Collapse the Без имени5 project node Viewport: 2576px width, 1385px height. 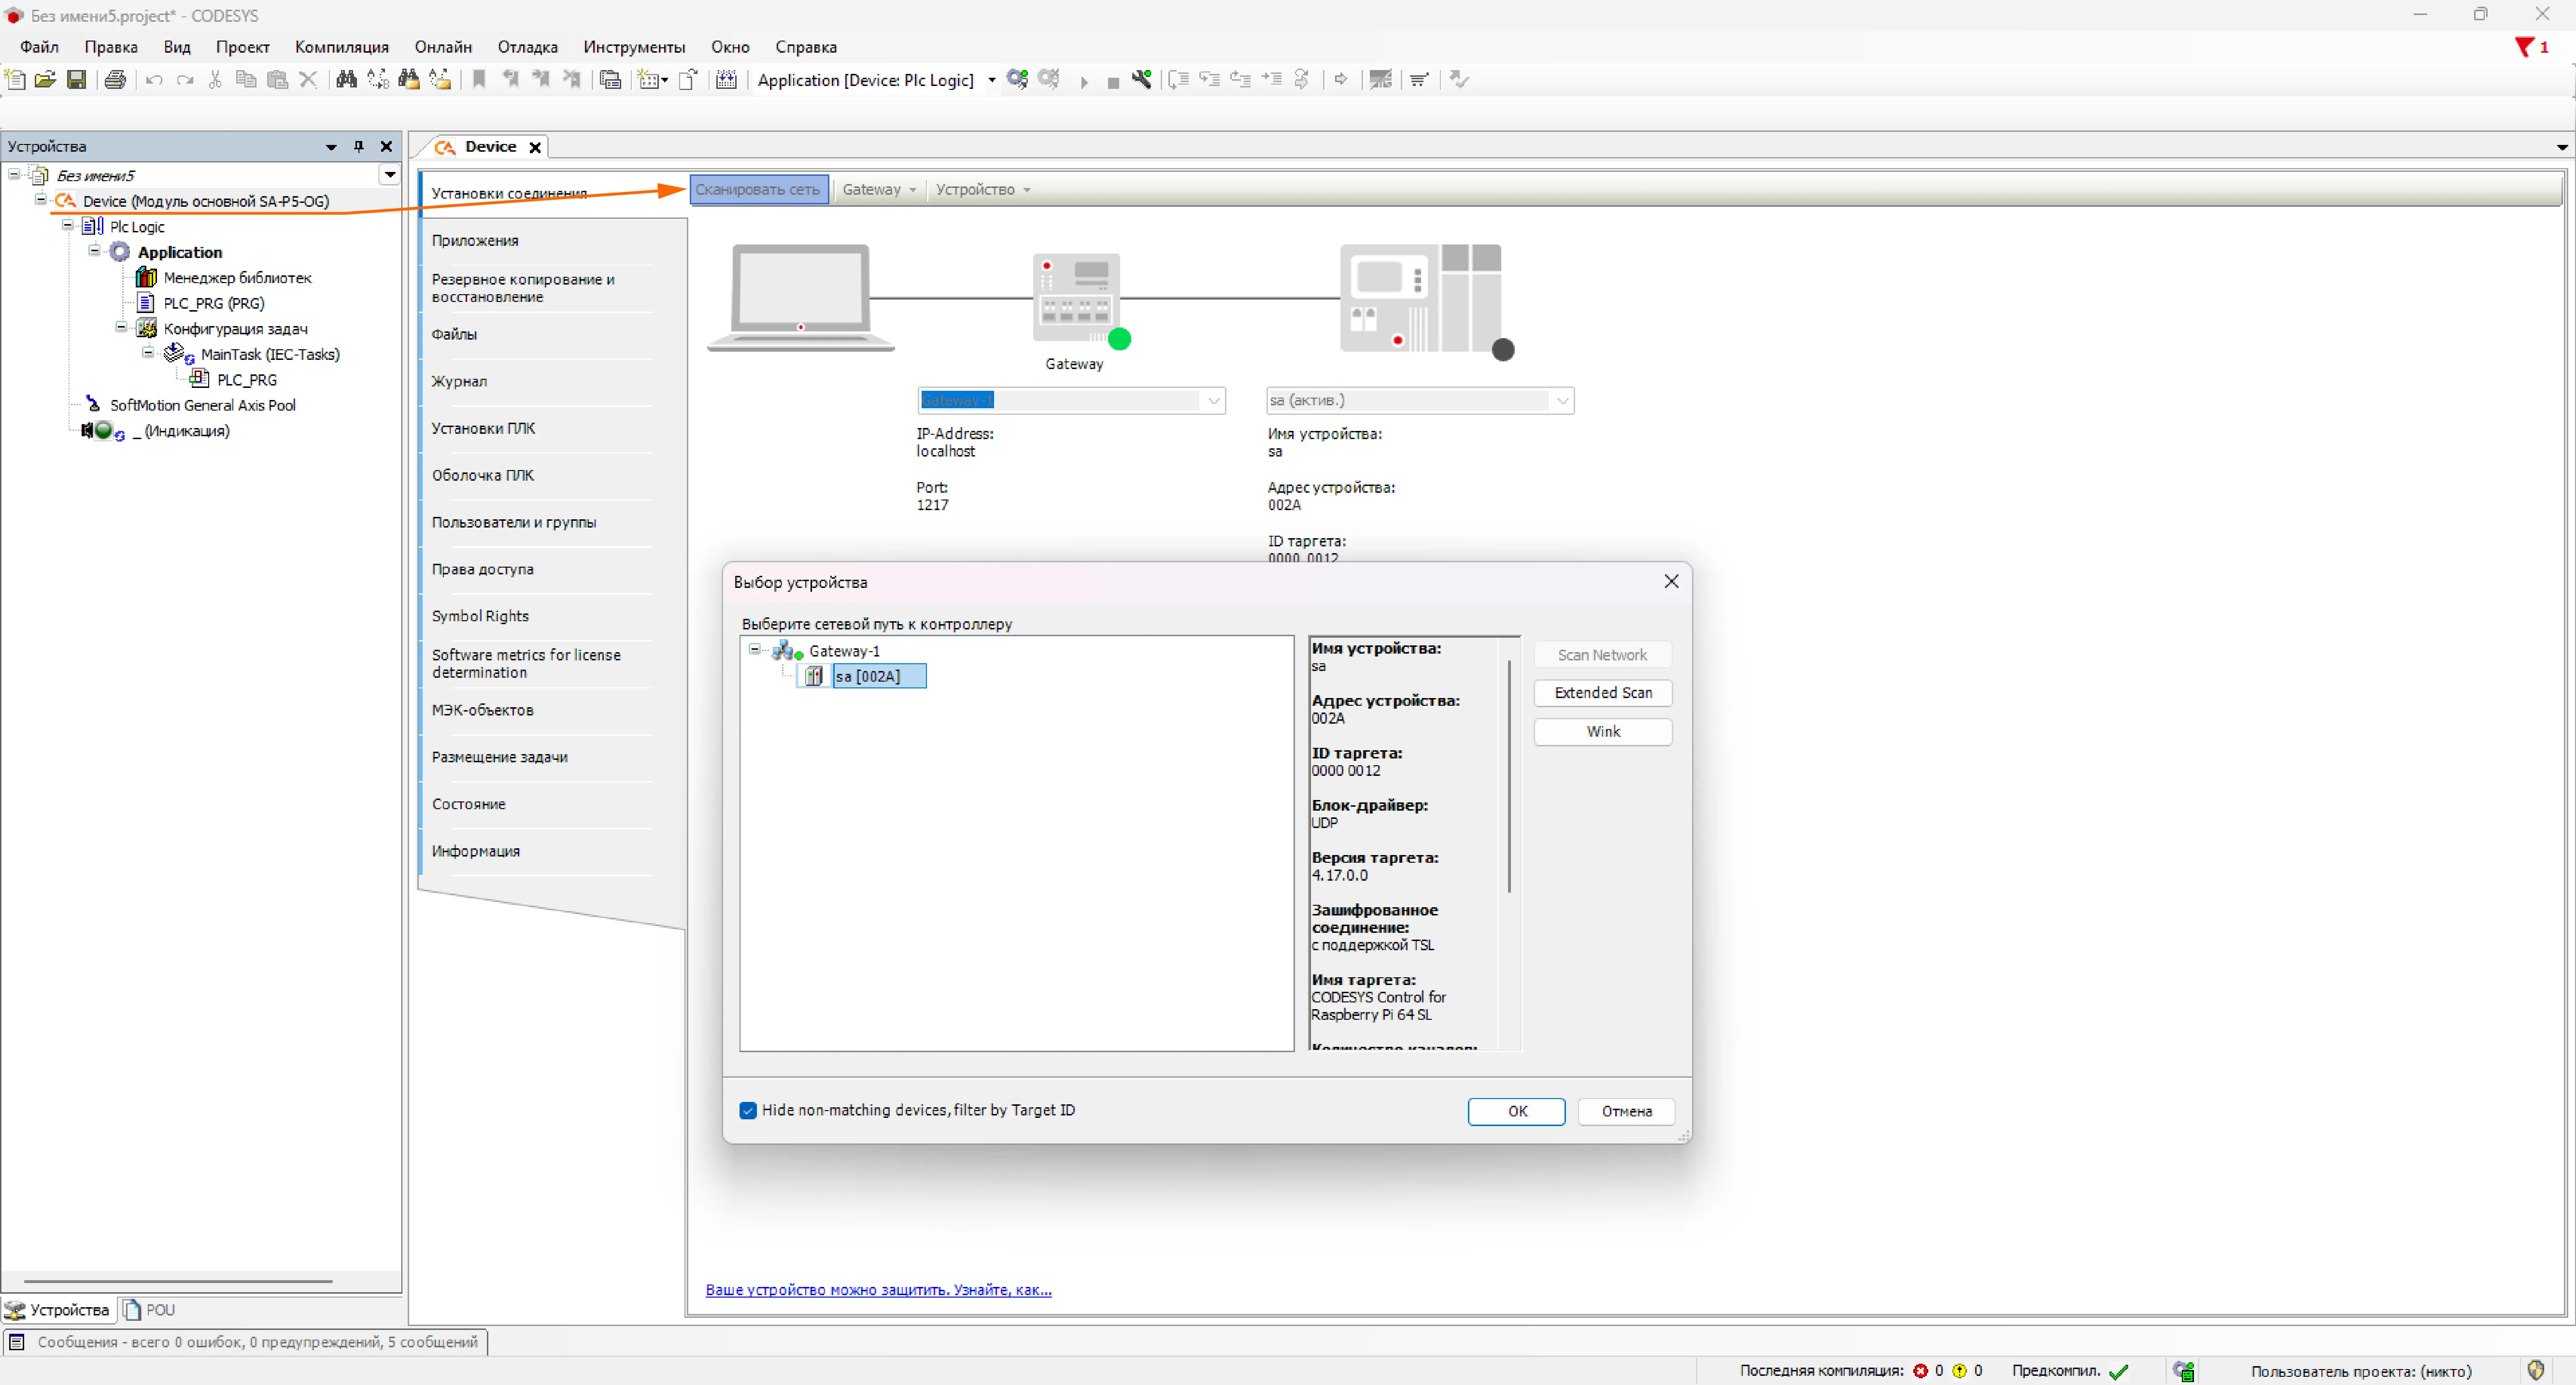coord(14,174)
